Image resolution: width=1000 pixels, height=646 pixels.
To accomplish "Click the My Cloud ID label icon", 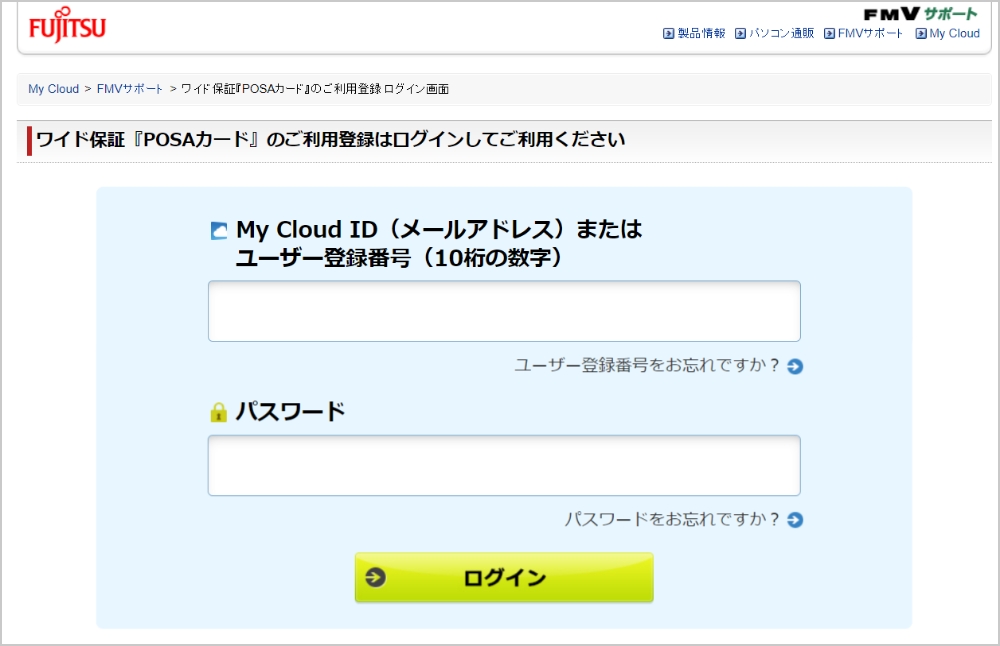I will [x=219, y=231].
